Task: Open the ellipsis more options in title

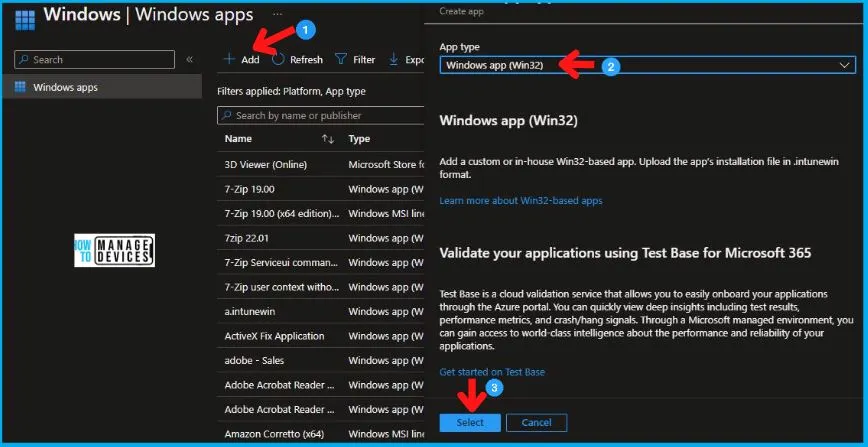Action: point(278,14)
